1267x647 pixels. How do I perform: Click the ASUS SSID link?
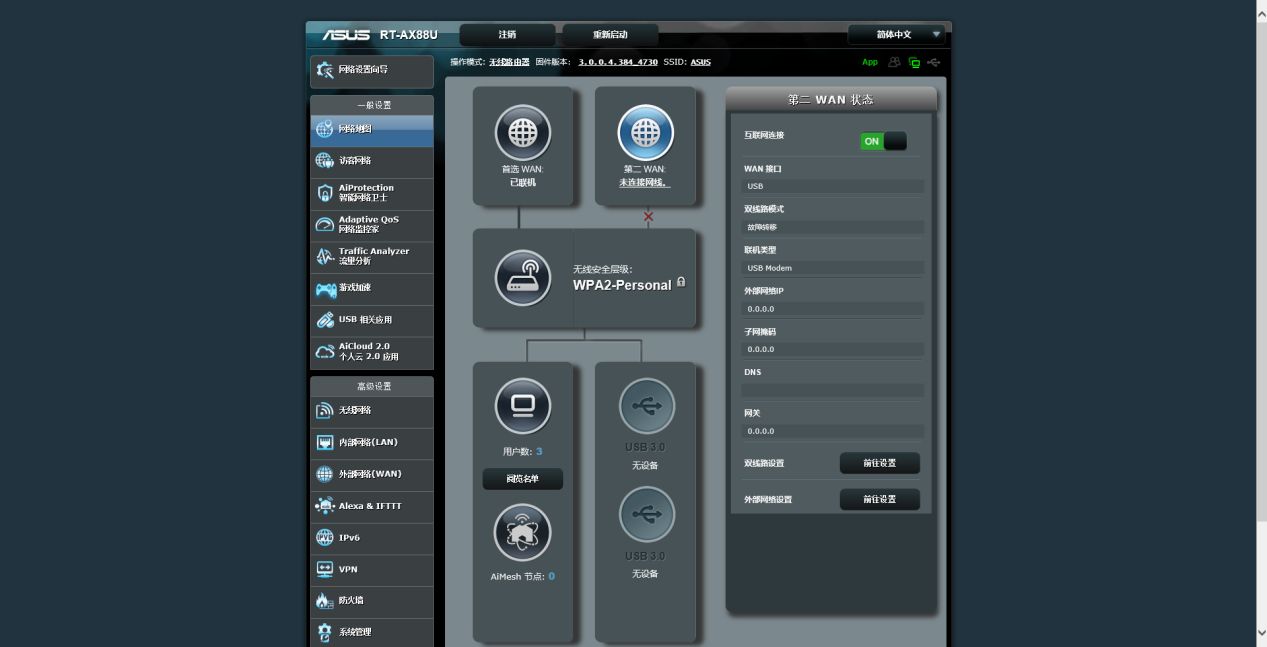700,62
